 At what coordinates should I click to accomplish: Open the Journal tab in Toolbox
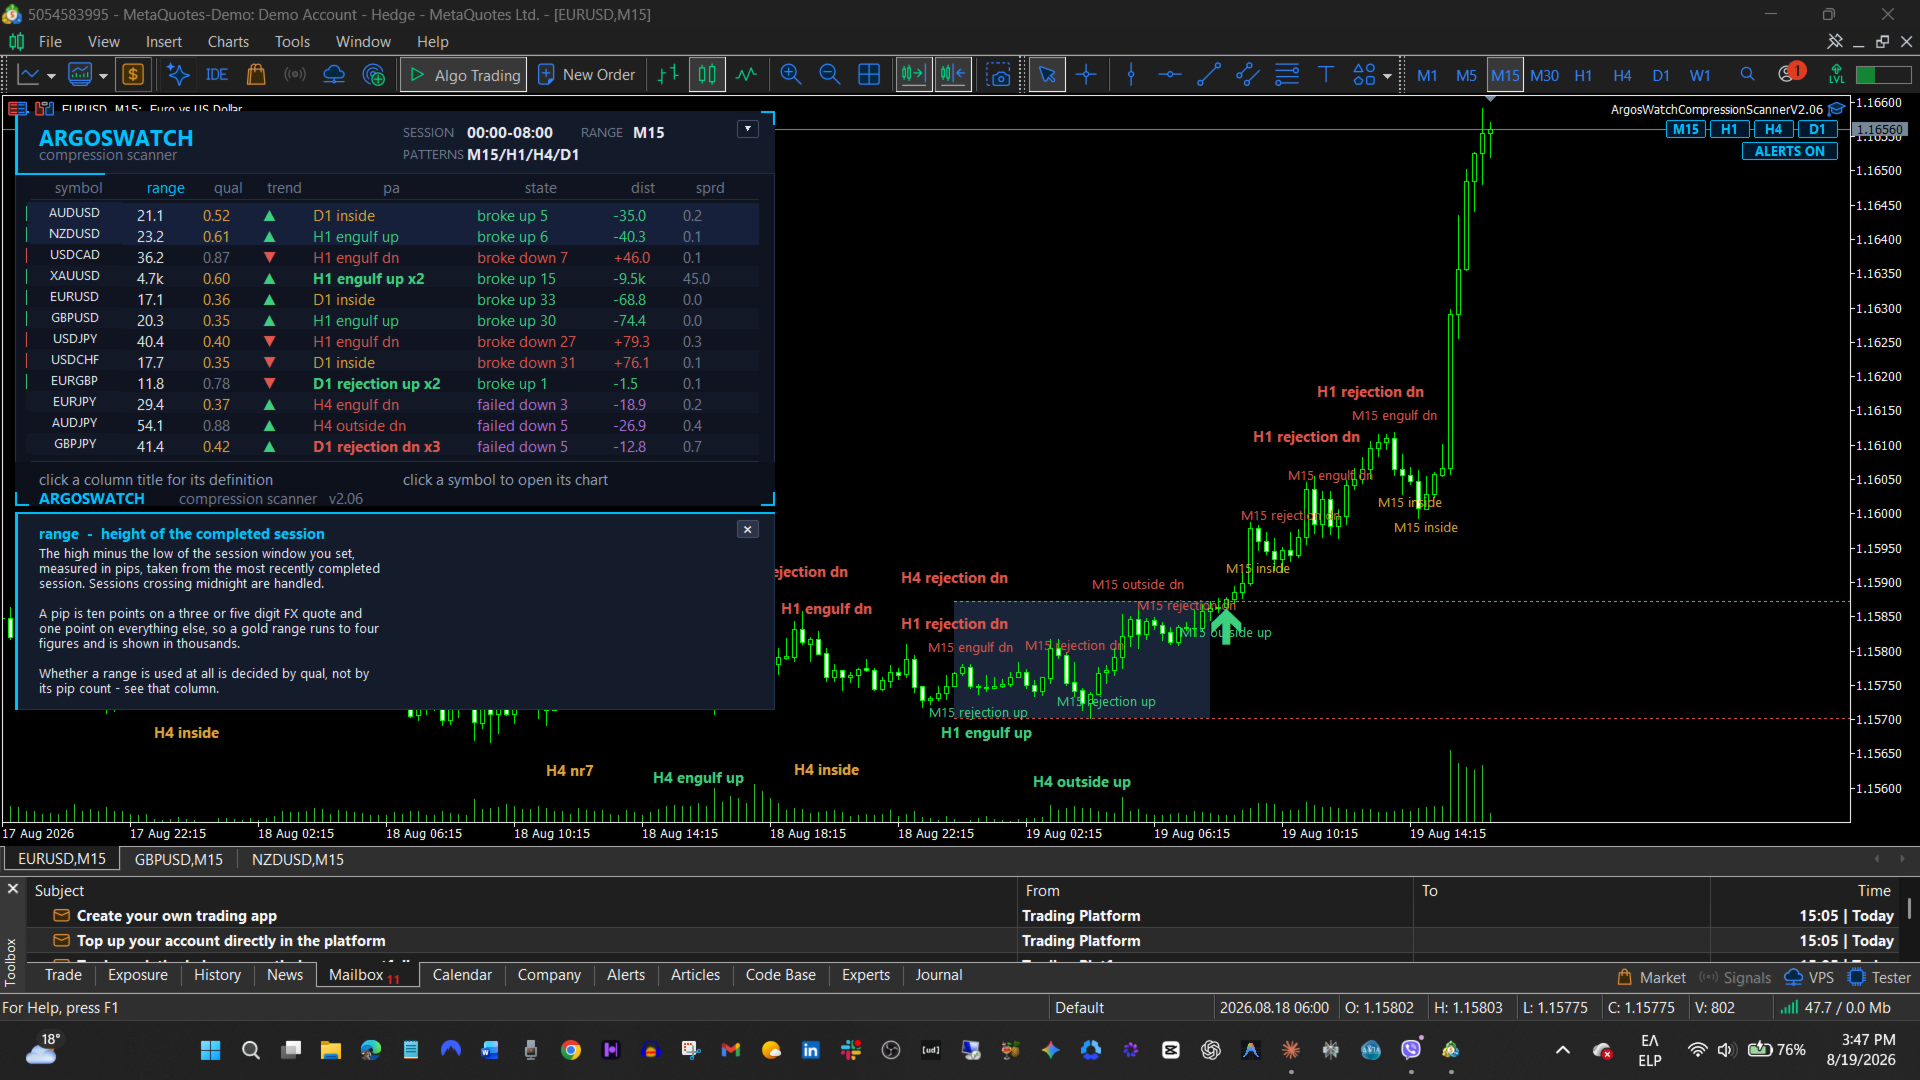point(939,975)
